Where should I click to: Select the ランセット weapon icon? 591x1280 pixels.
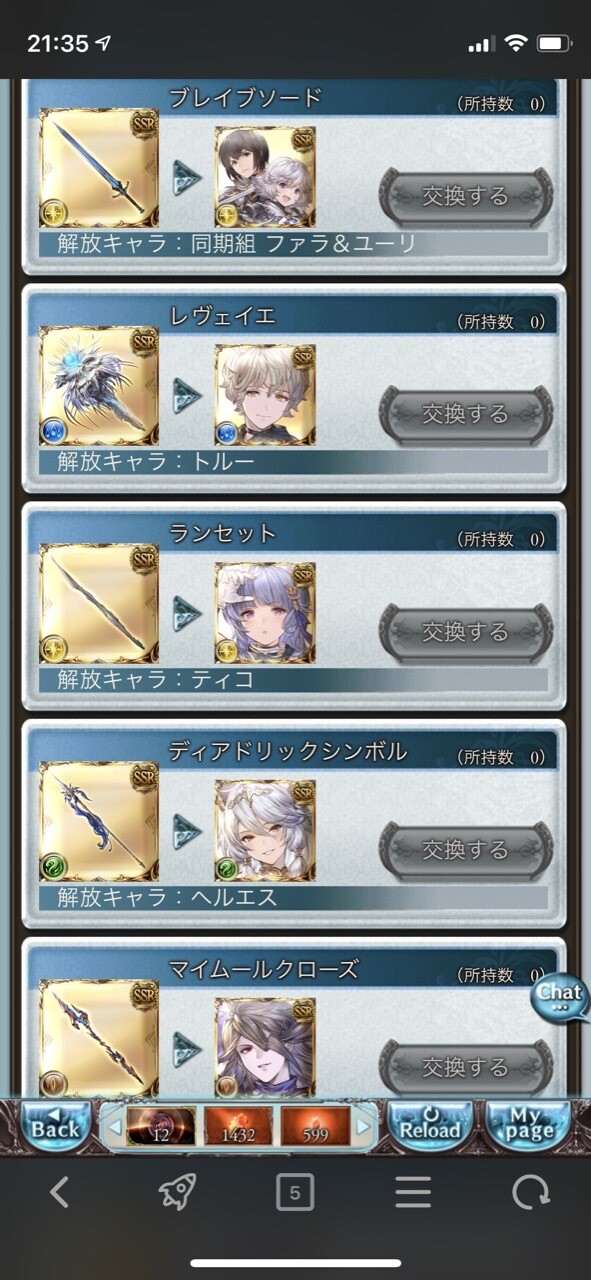(x=99, y=604)
